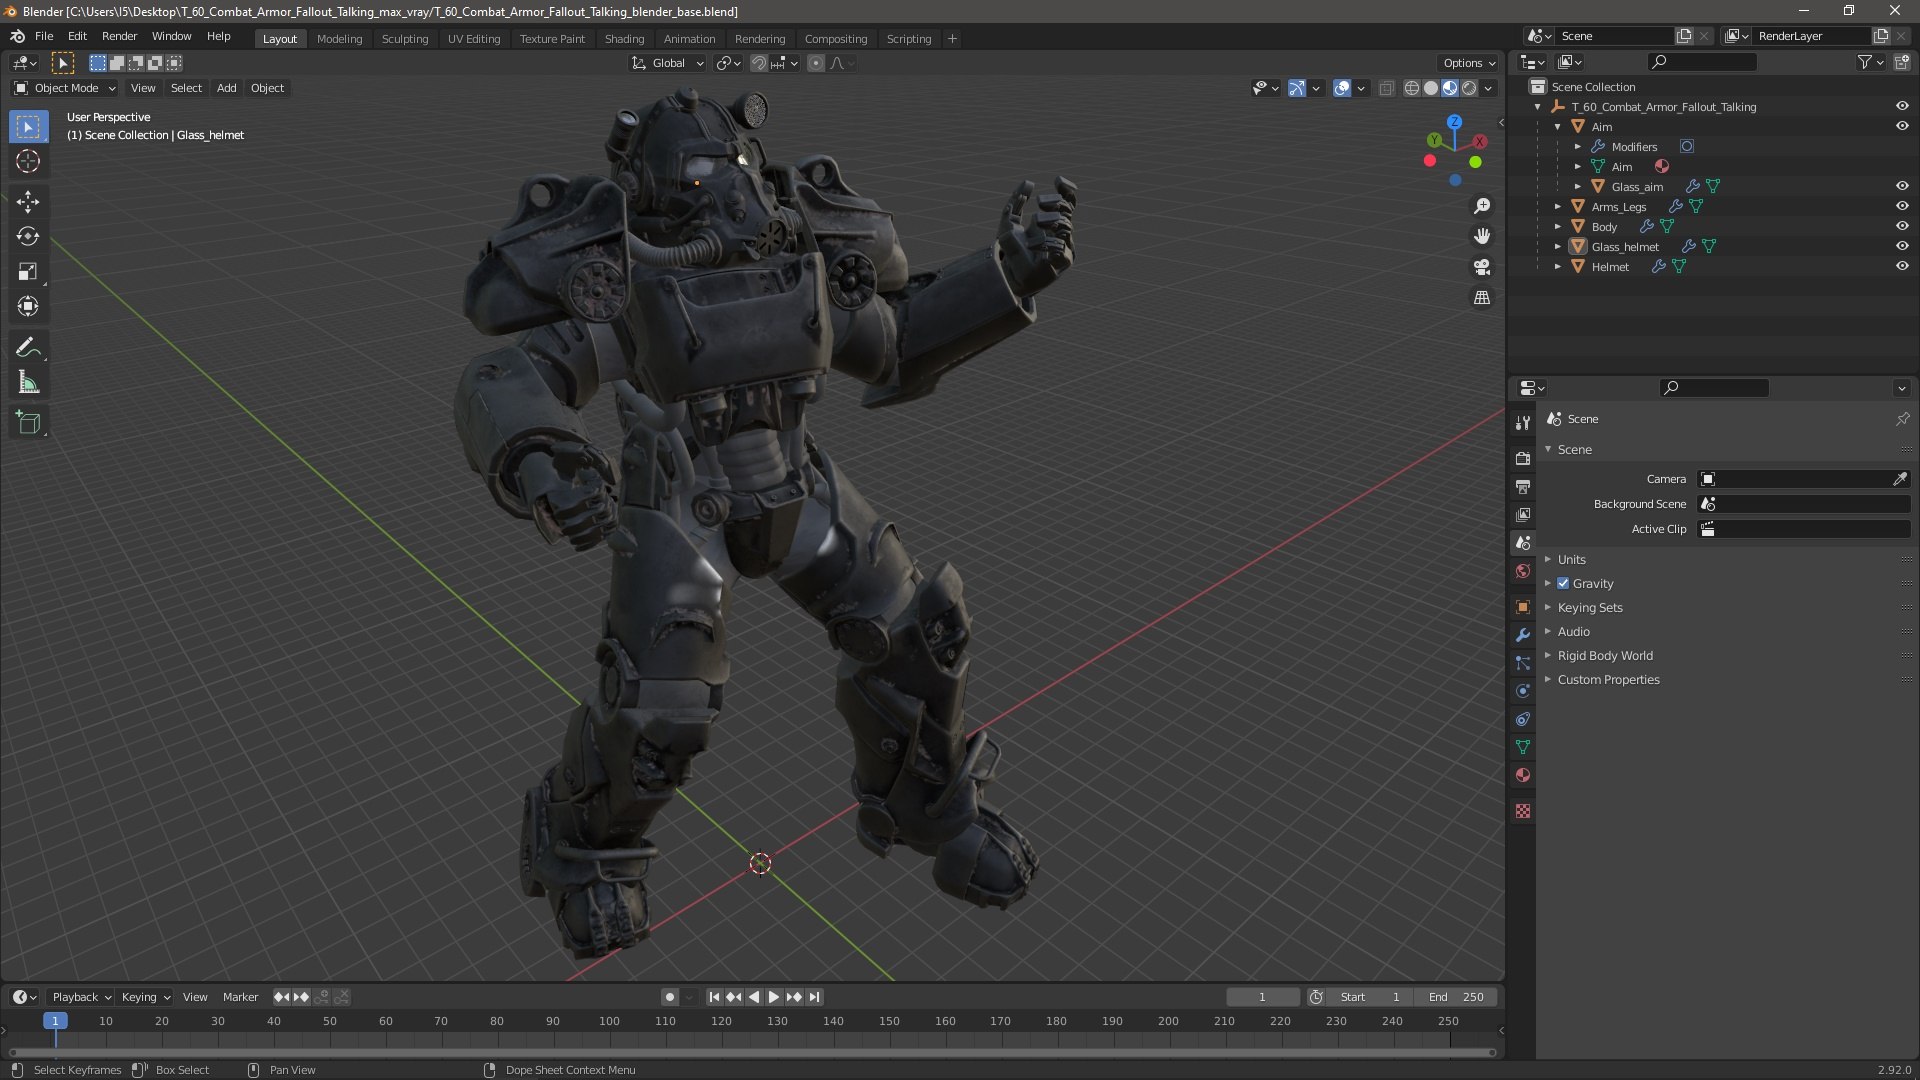The image size is (1920, 1080).
Task: Select the Transform tool
Action: tap(28, 306)
